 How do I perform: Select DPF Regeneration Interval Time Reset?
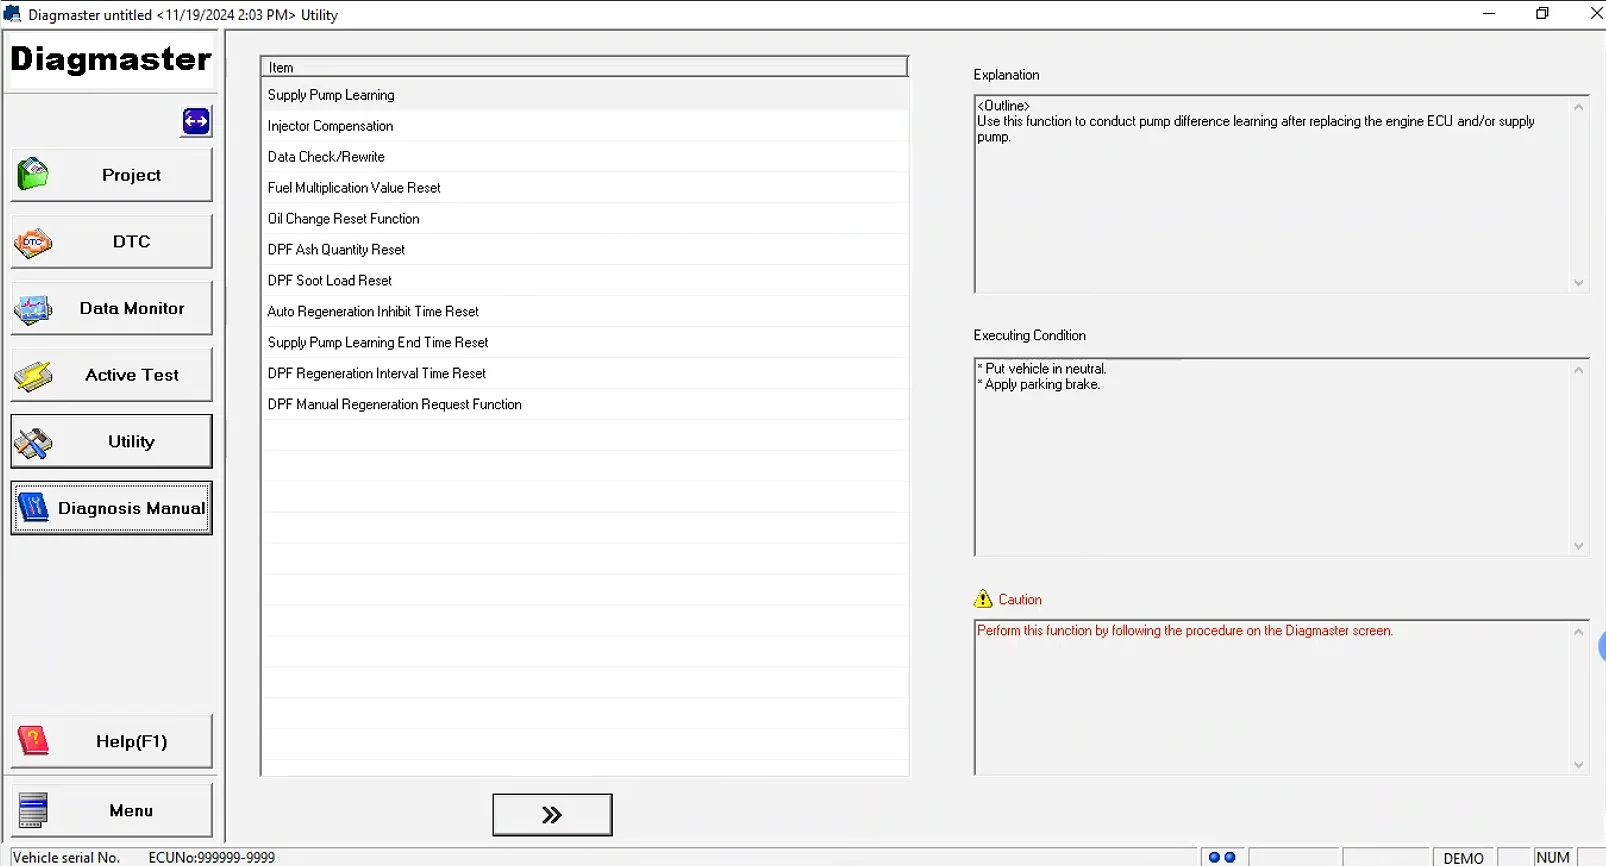point(585,374)
